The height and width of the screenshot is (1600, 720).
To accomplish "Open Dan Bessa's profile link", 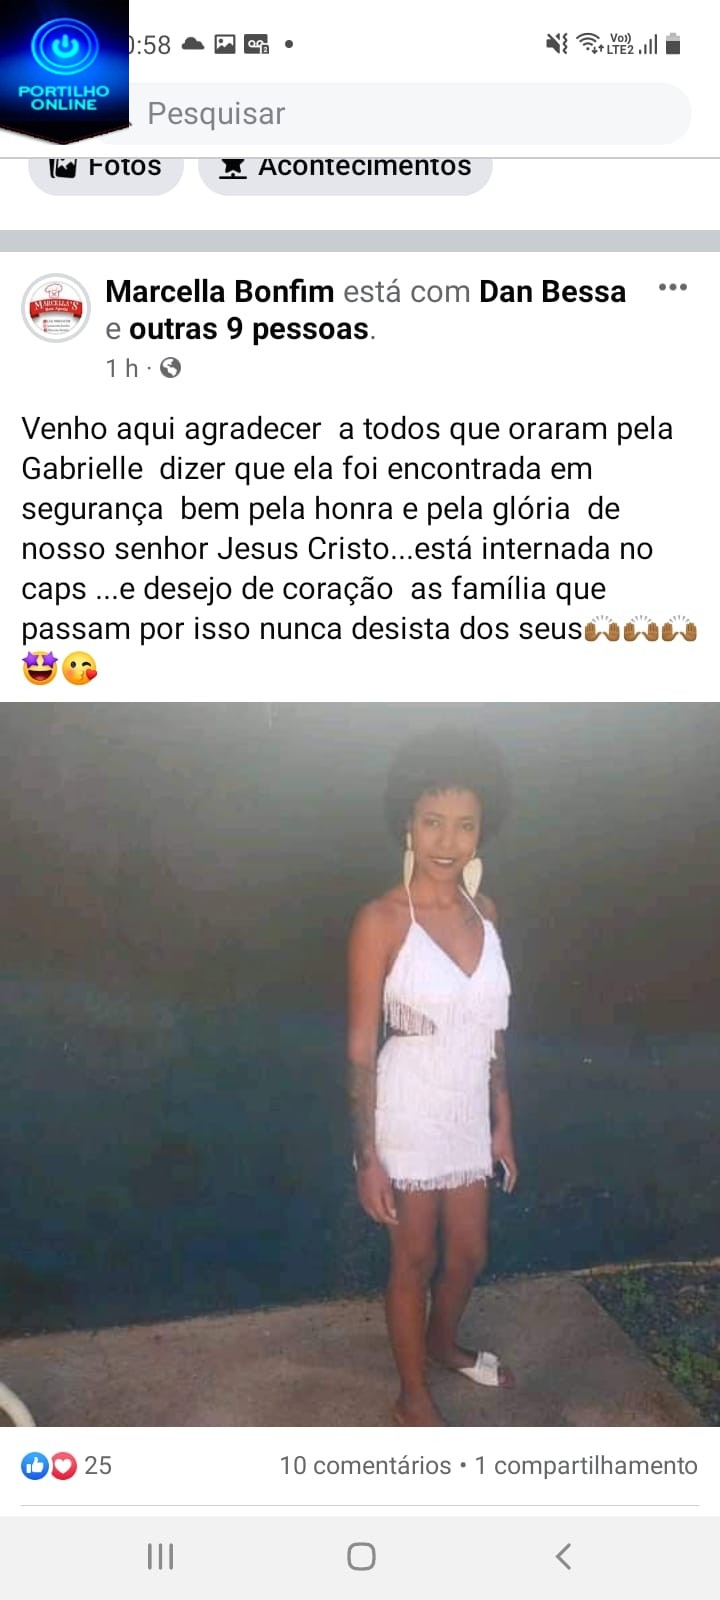I will pyautogui.click(x=552, y=291).
